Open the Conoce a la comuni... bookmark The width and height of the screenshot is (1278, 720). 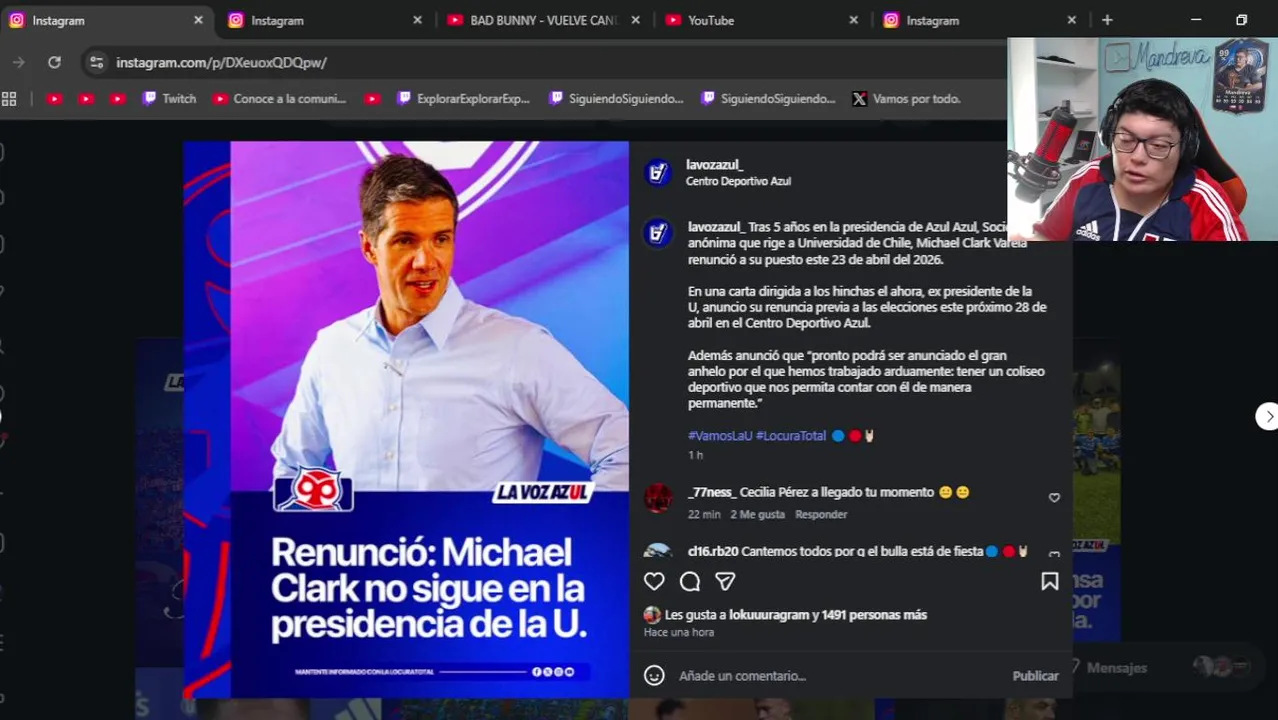pyautogui.click(x=279, y=98)
